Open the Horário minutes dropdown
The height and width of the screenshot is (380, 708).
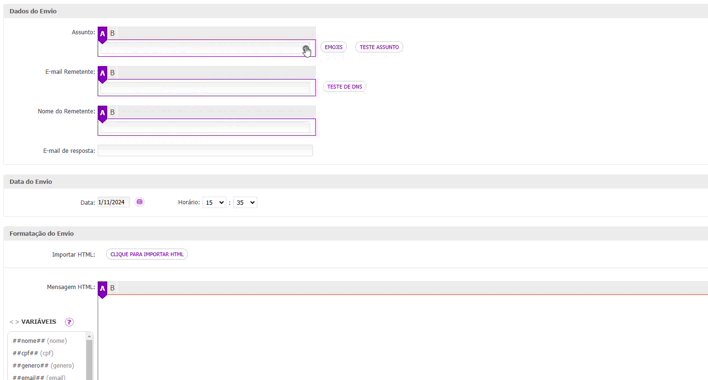tap(245, 203)
